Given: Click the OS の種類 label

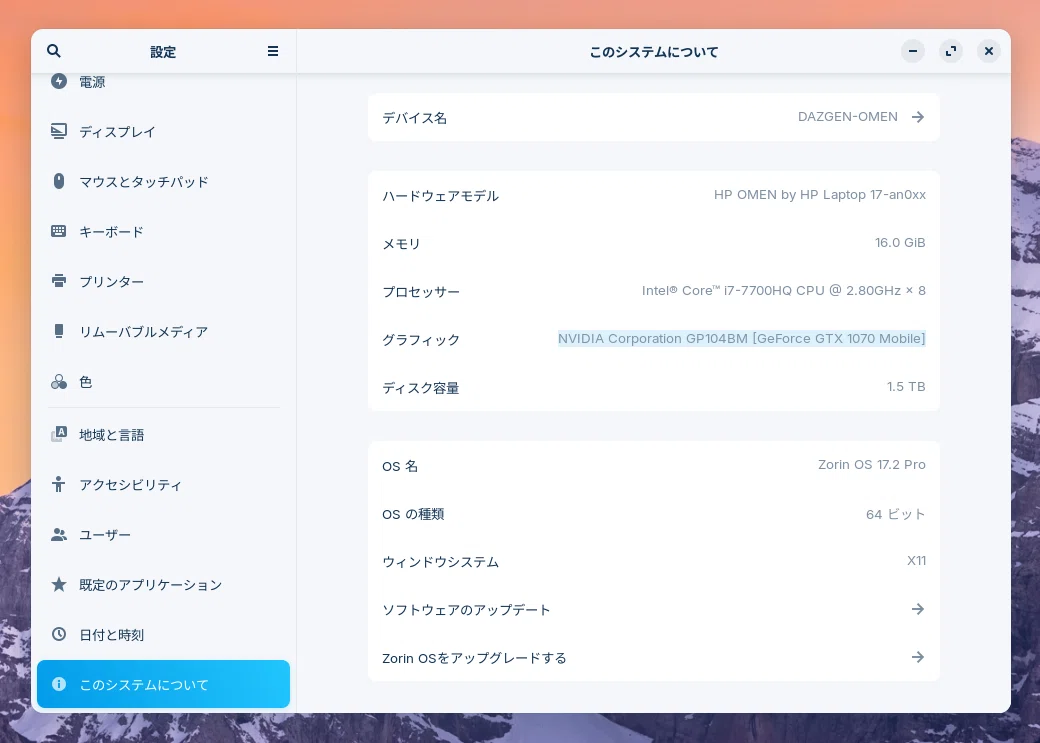Looking at the screenshot, I should click(413, 514).
